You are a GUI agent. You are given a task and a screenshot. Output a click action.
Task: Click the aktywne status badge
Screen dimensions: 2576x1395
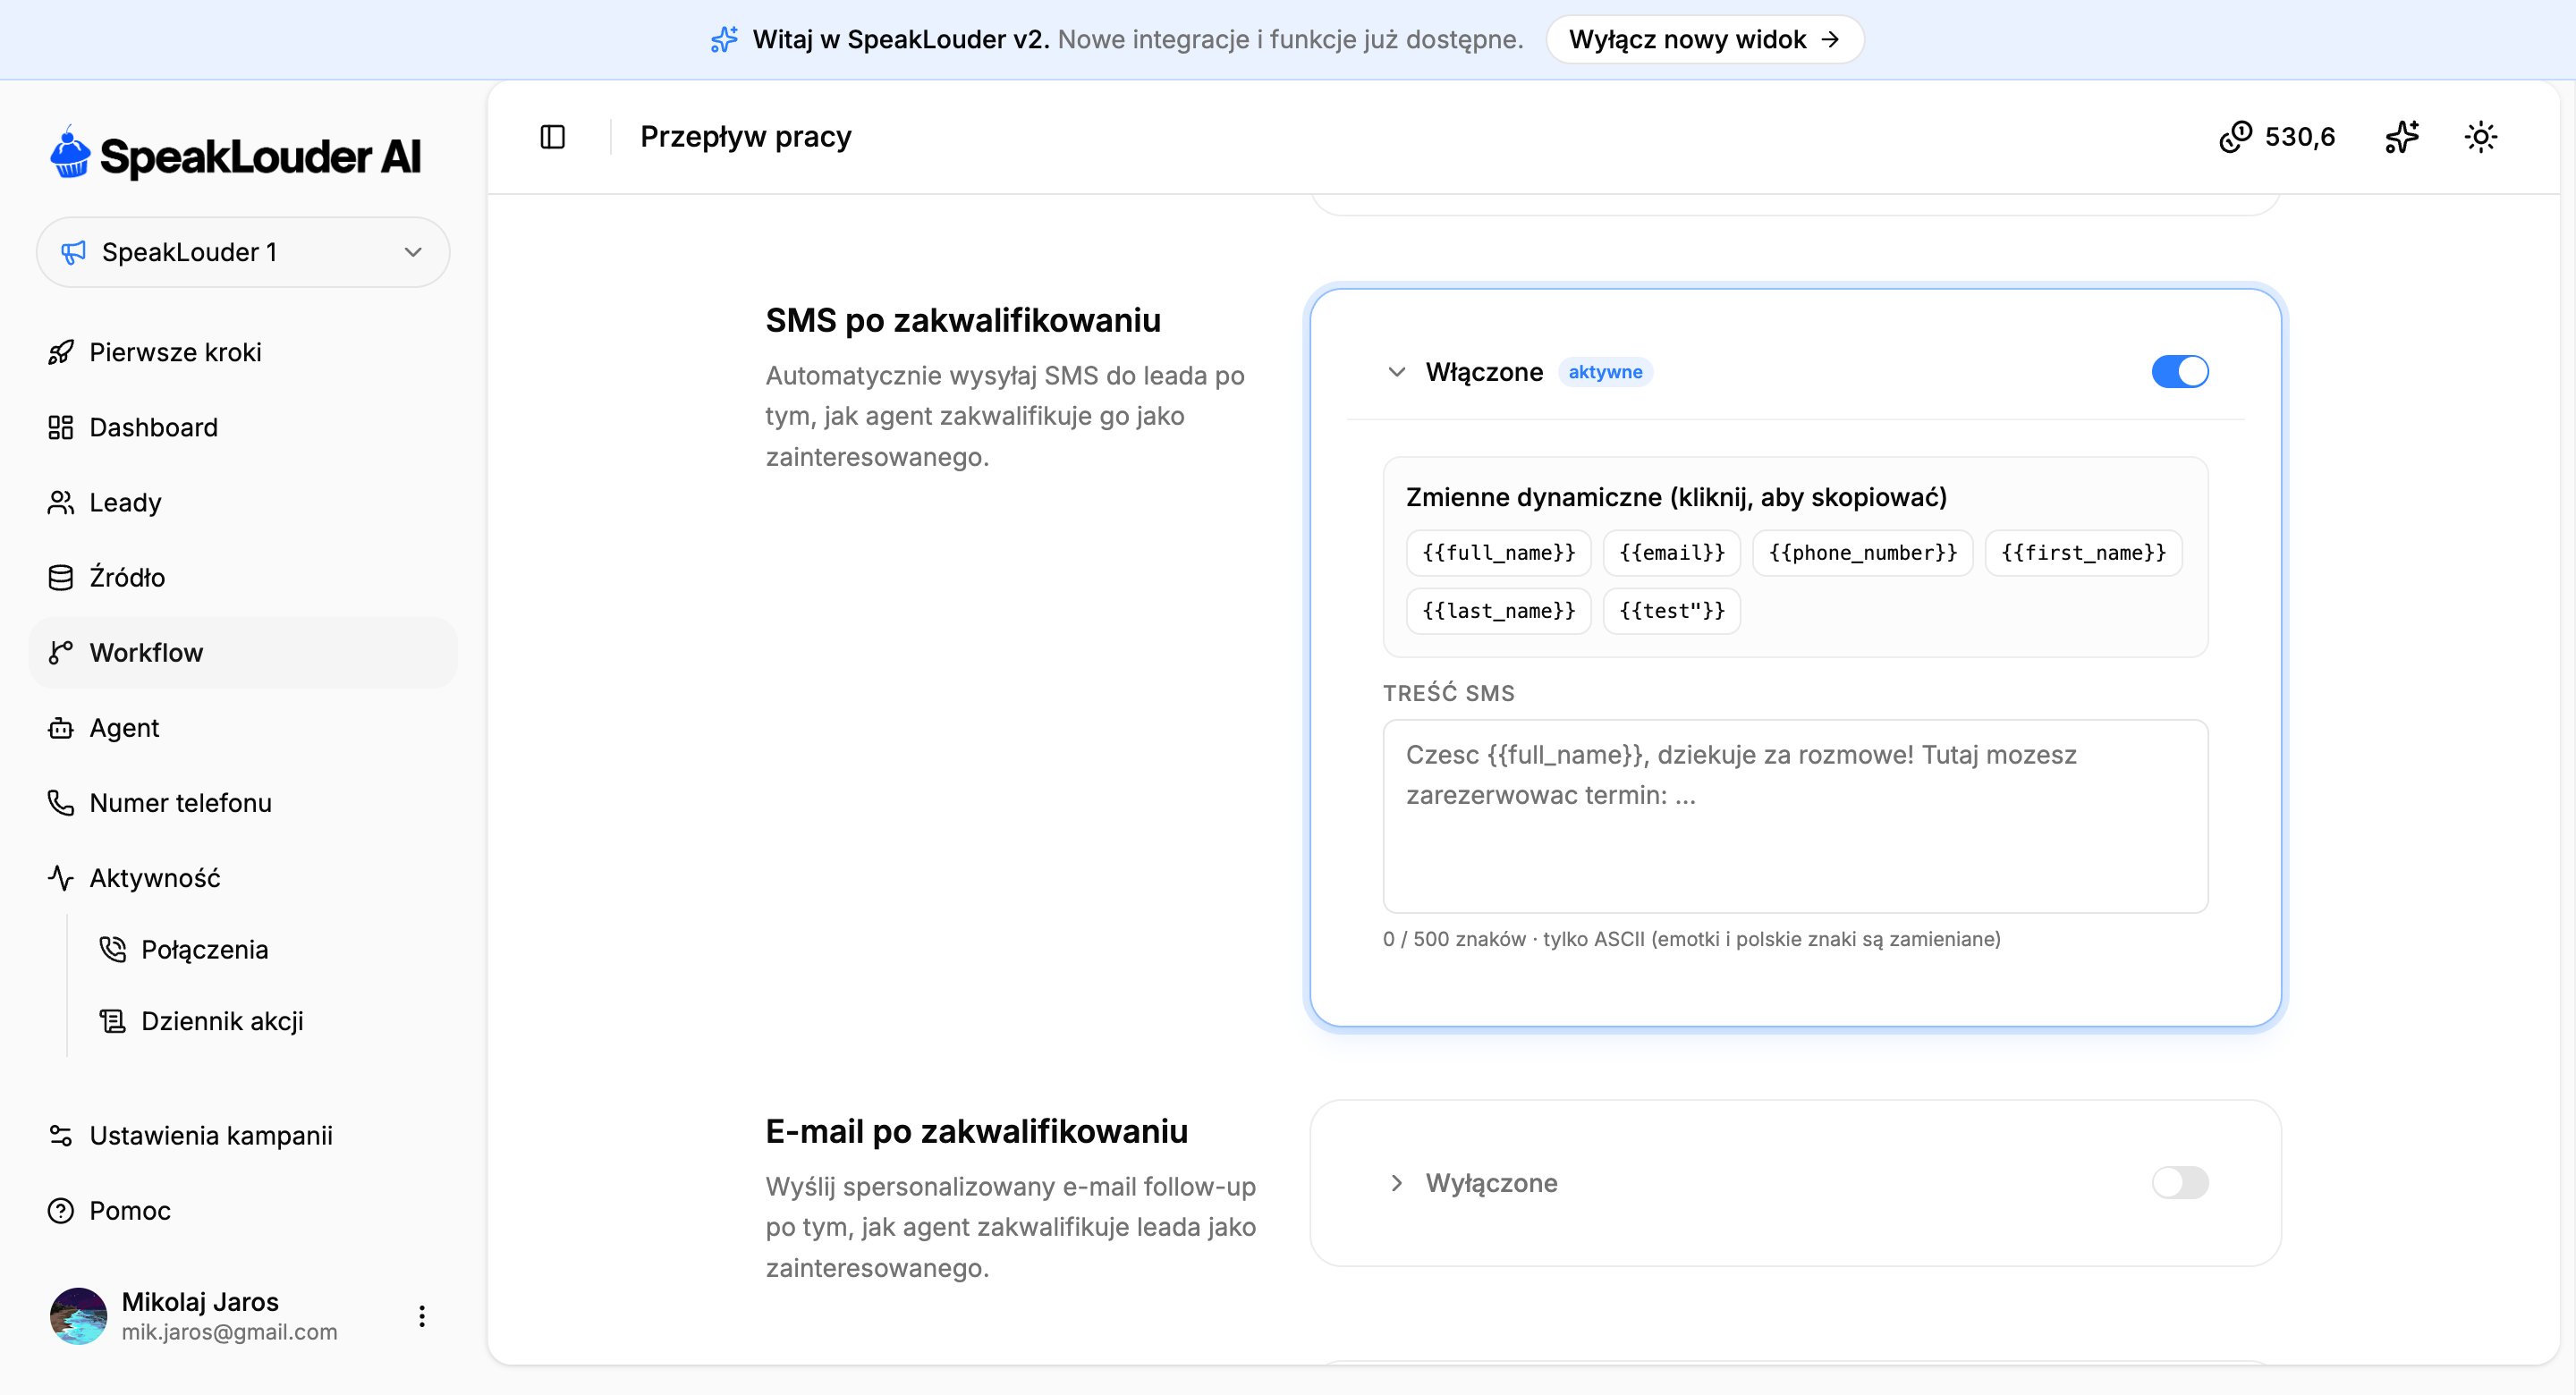[1605, 372]
